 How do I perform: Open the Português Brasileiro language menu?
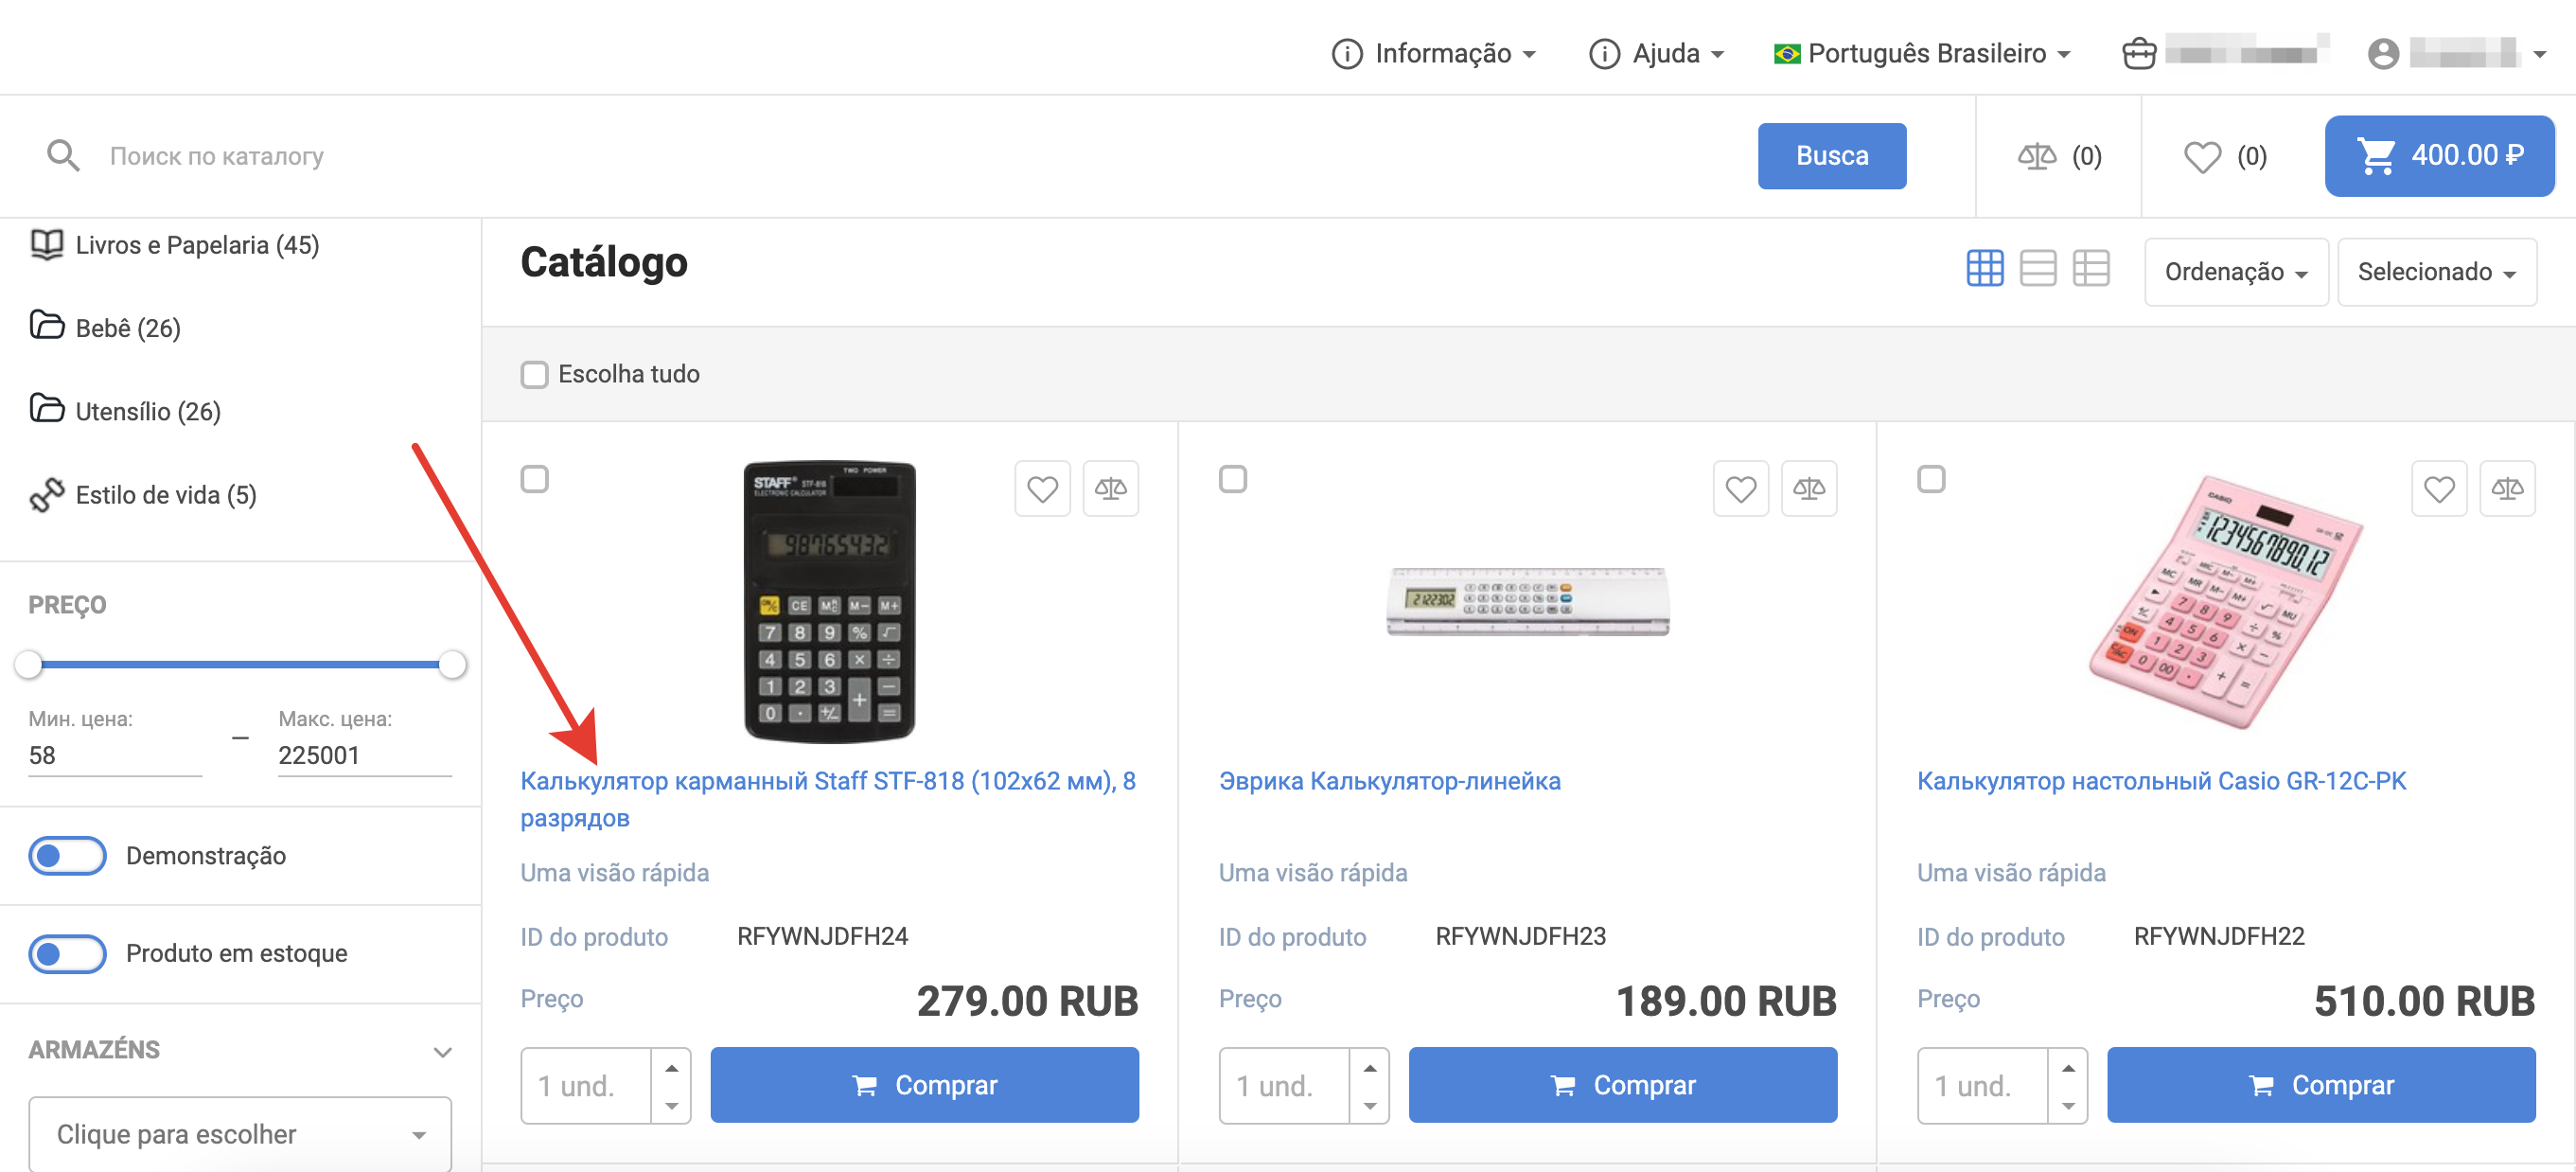1920,53
